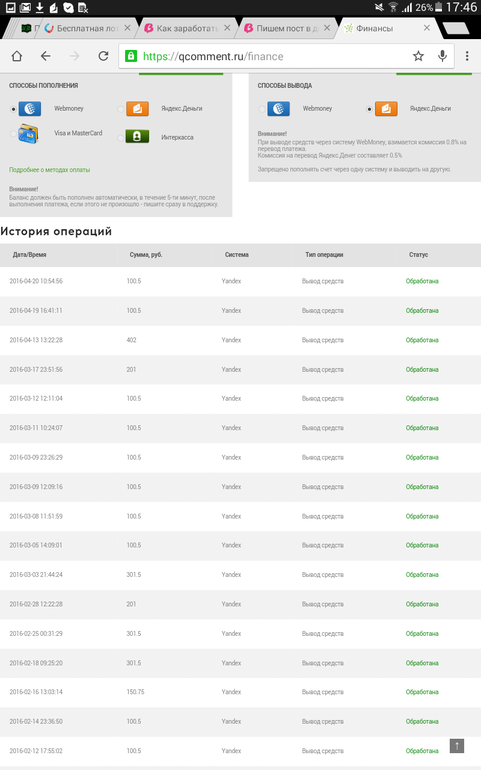Activate voice search microphone icon
The image size is (481, 770).
443,56
